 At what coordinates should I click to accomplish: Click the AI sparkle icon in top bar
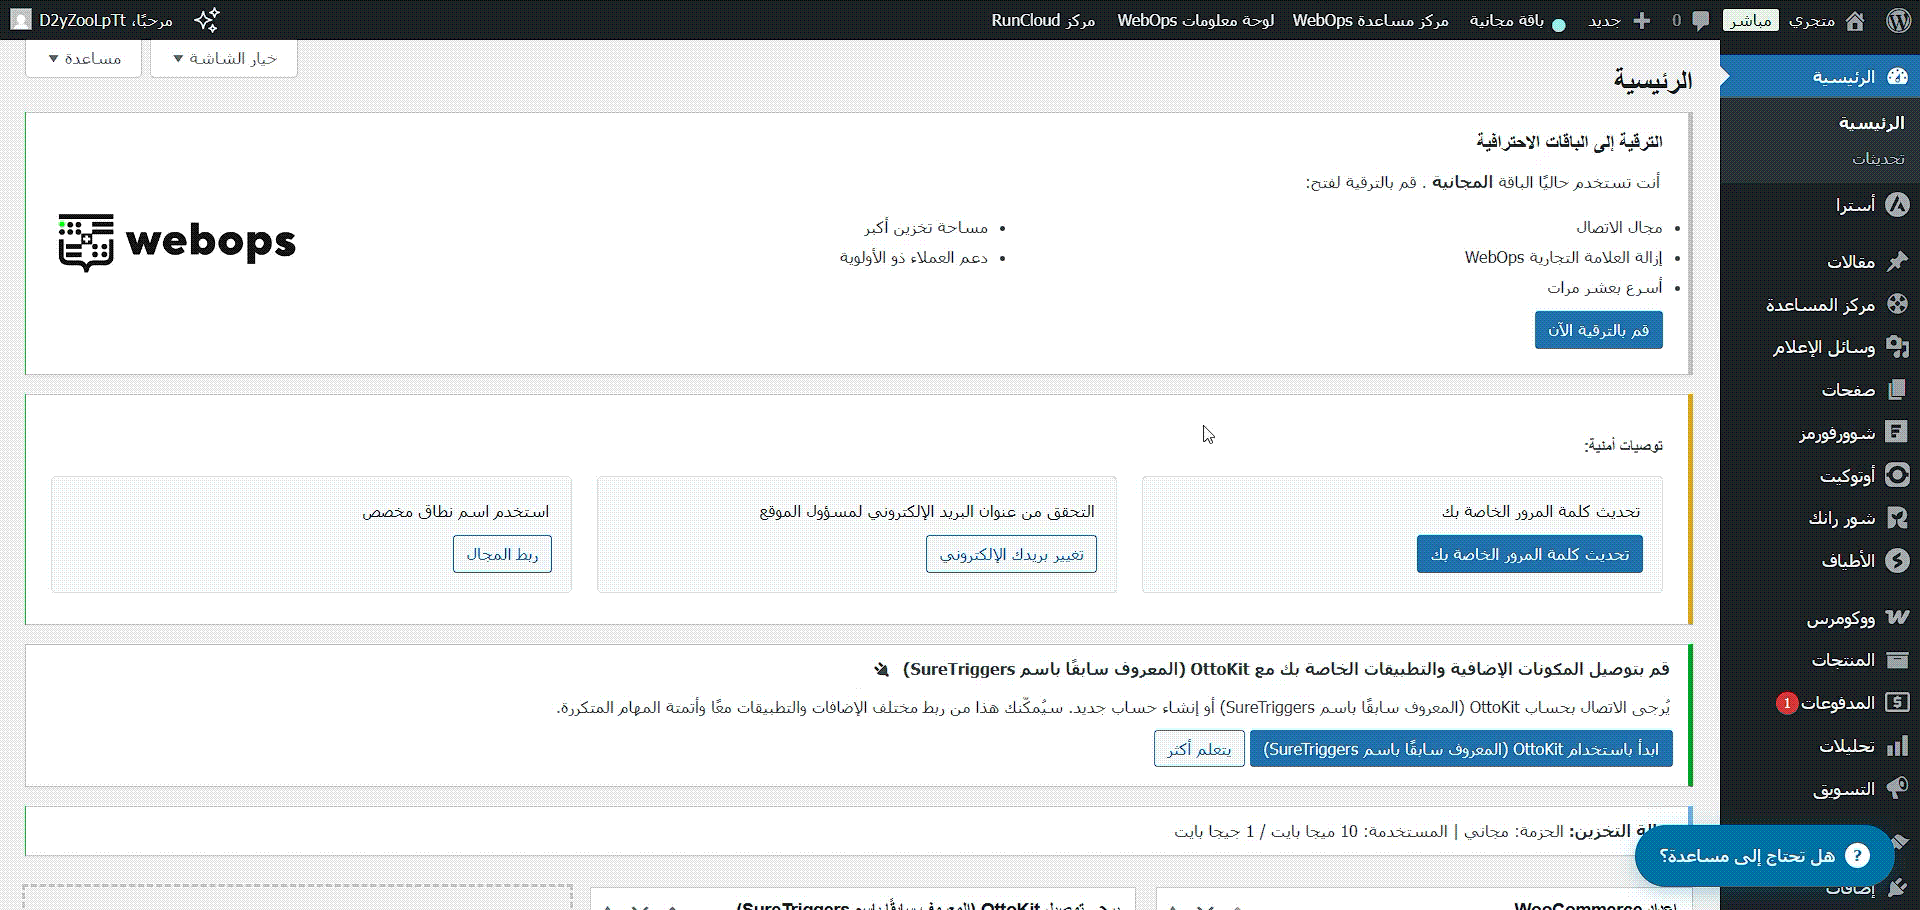pyautogui.click(x=207, y=20)
